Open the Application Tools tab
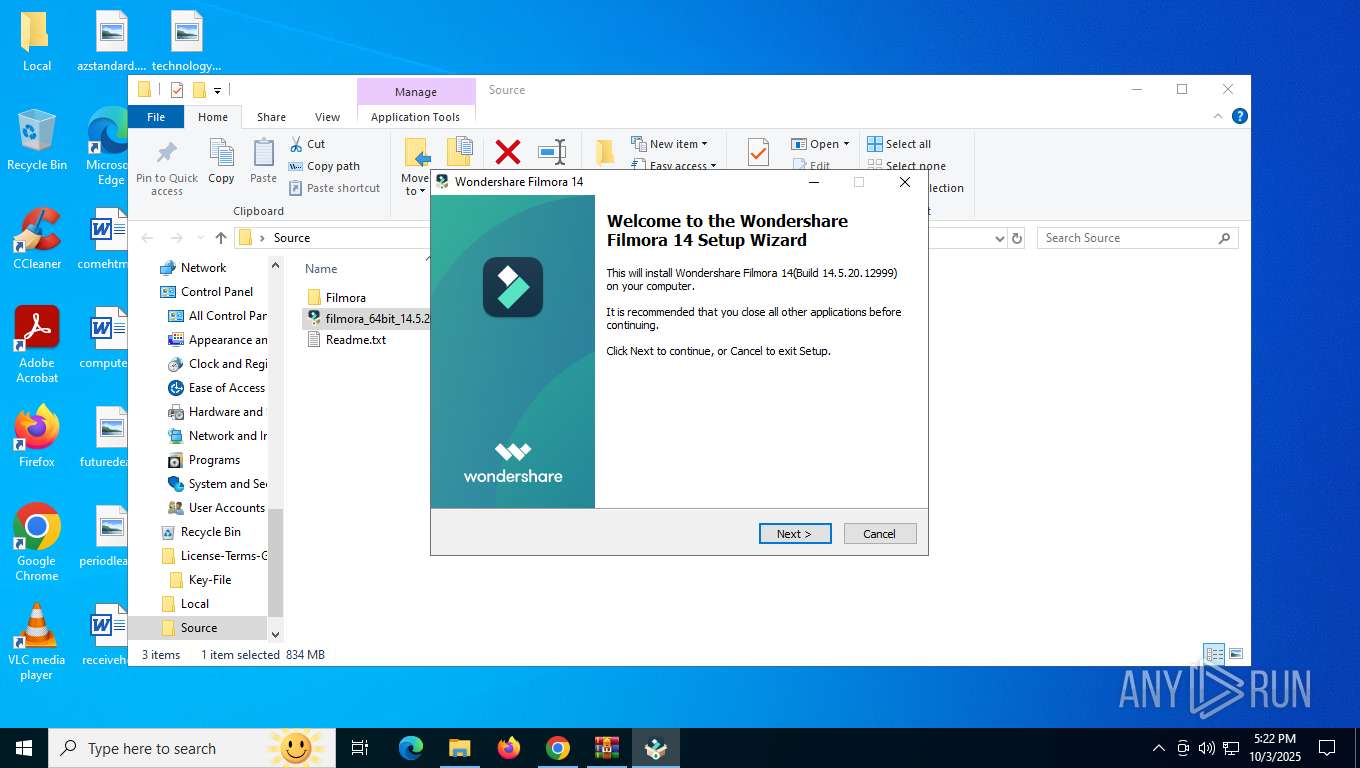This screenshot has width=1360, height=768. pos(416,117)
